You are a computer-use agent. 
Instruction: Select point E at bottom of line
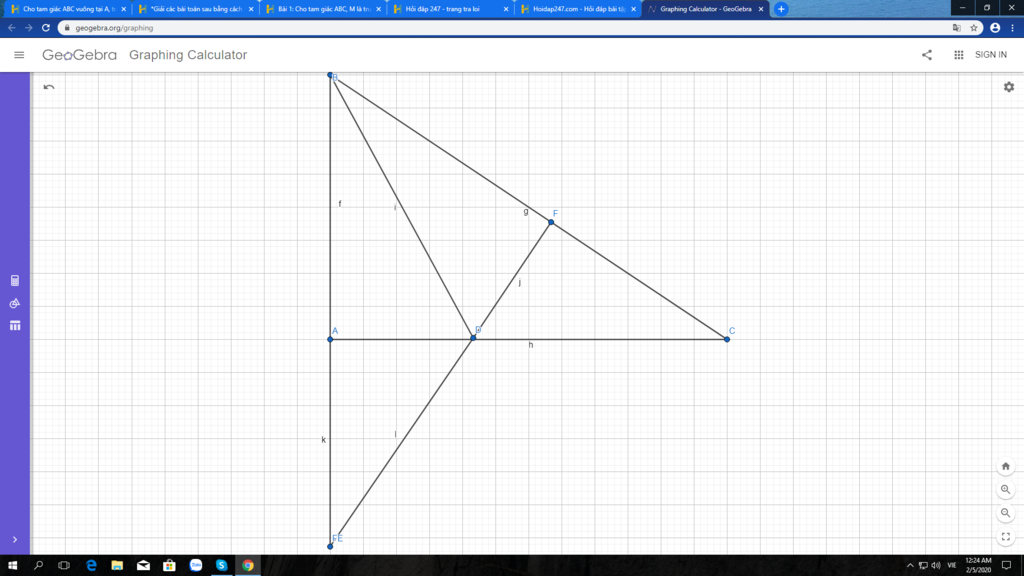(330, 546)
